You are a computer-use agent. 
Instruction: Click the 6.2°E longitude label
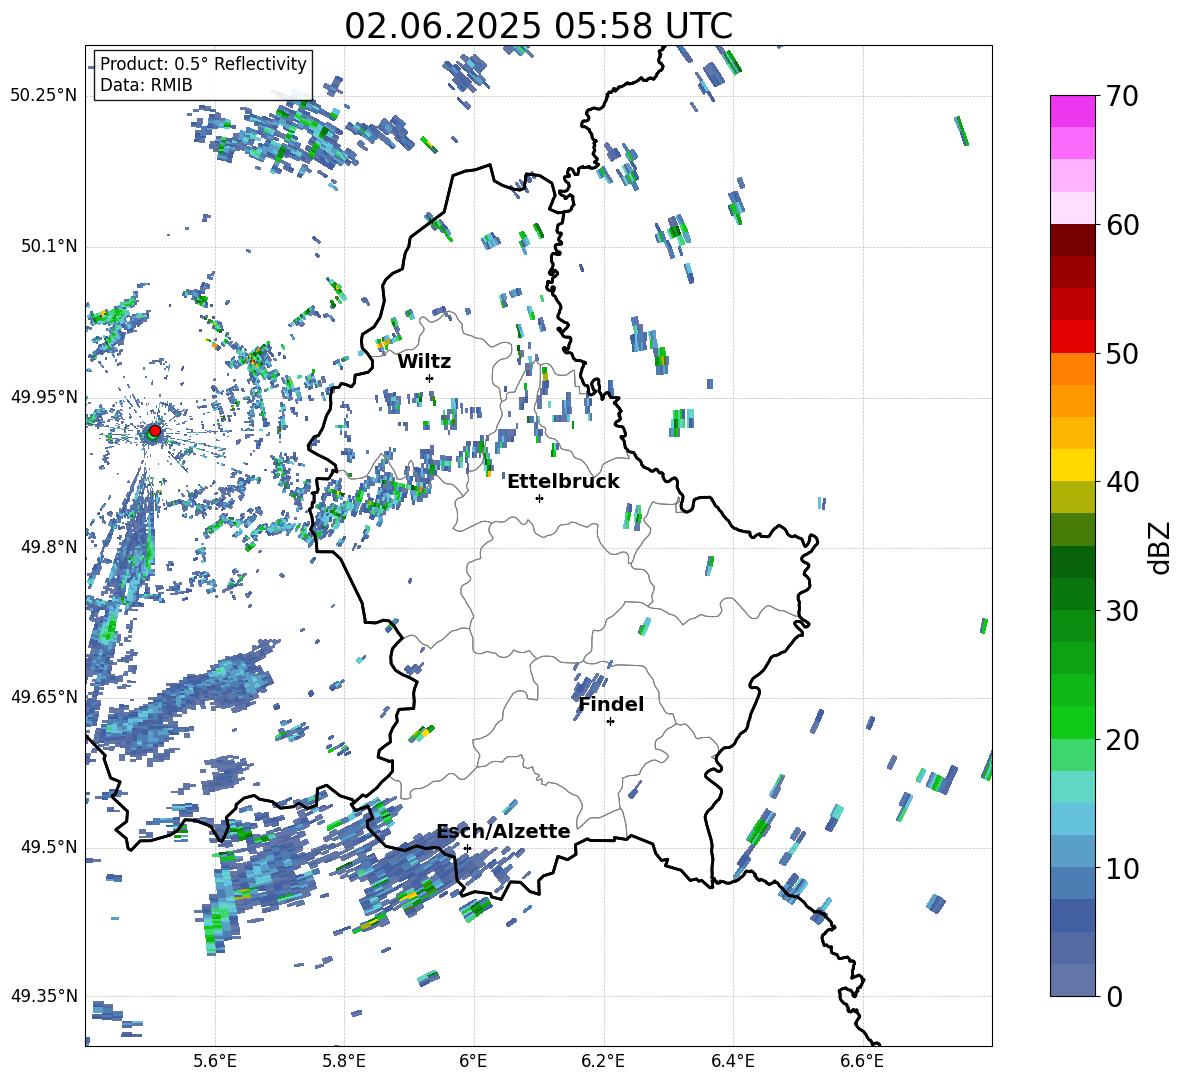coord(603,1061)
